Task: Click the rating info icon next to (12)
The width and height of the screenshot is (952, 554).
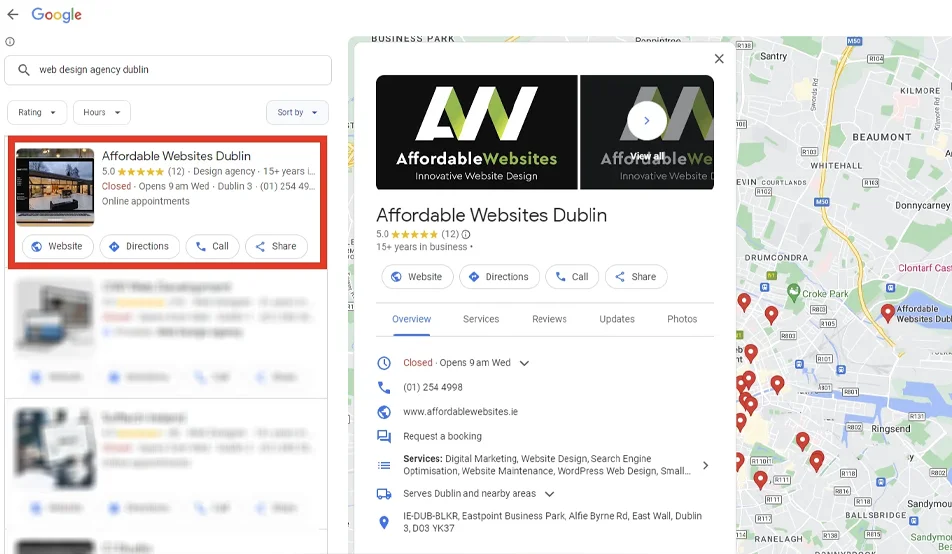Action: 466,234
